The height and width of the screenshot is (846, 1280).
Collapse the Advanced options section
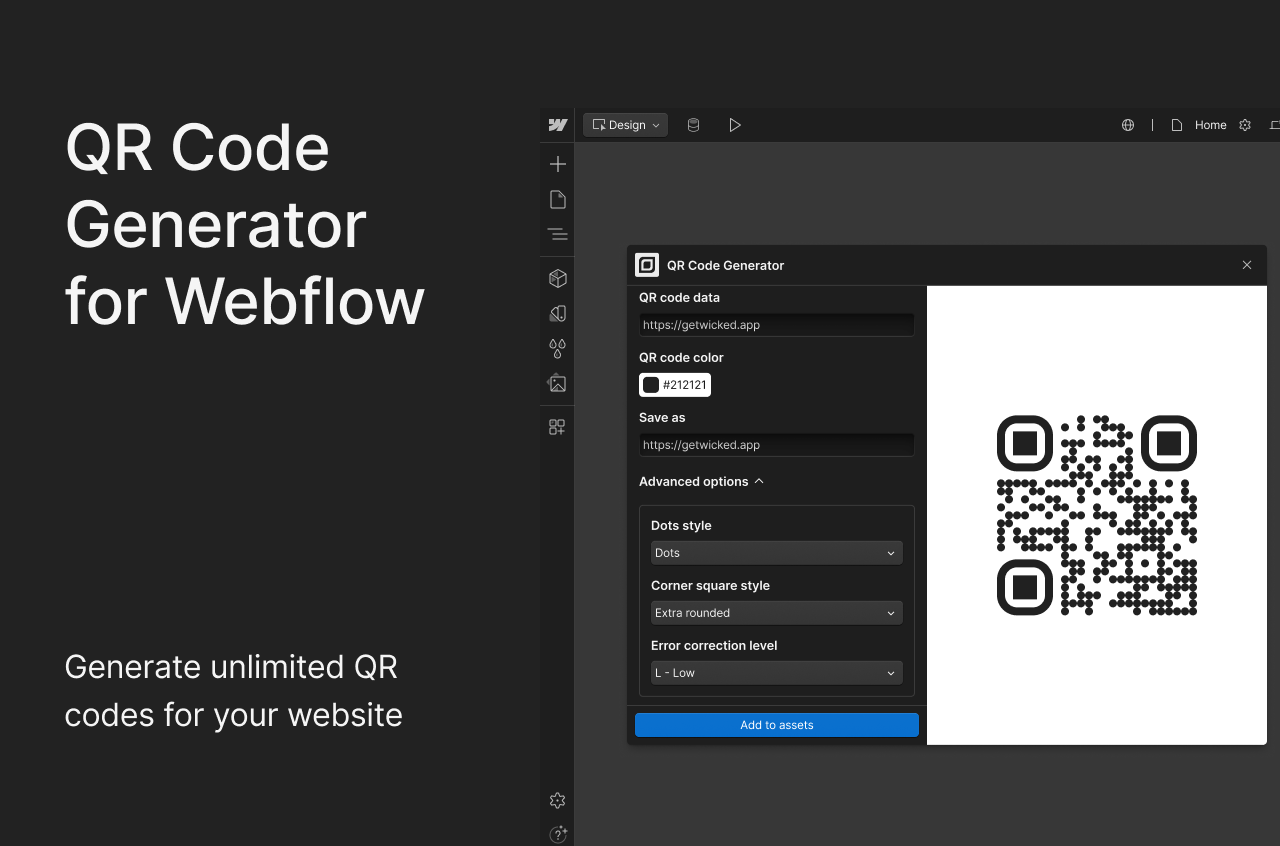tap(759, 481)
